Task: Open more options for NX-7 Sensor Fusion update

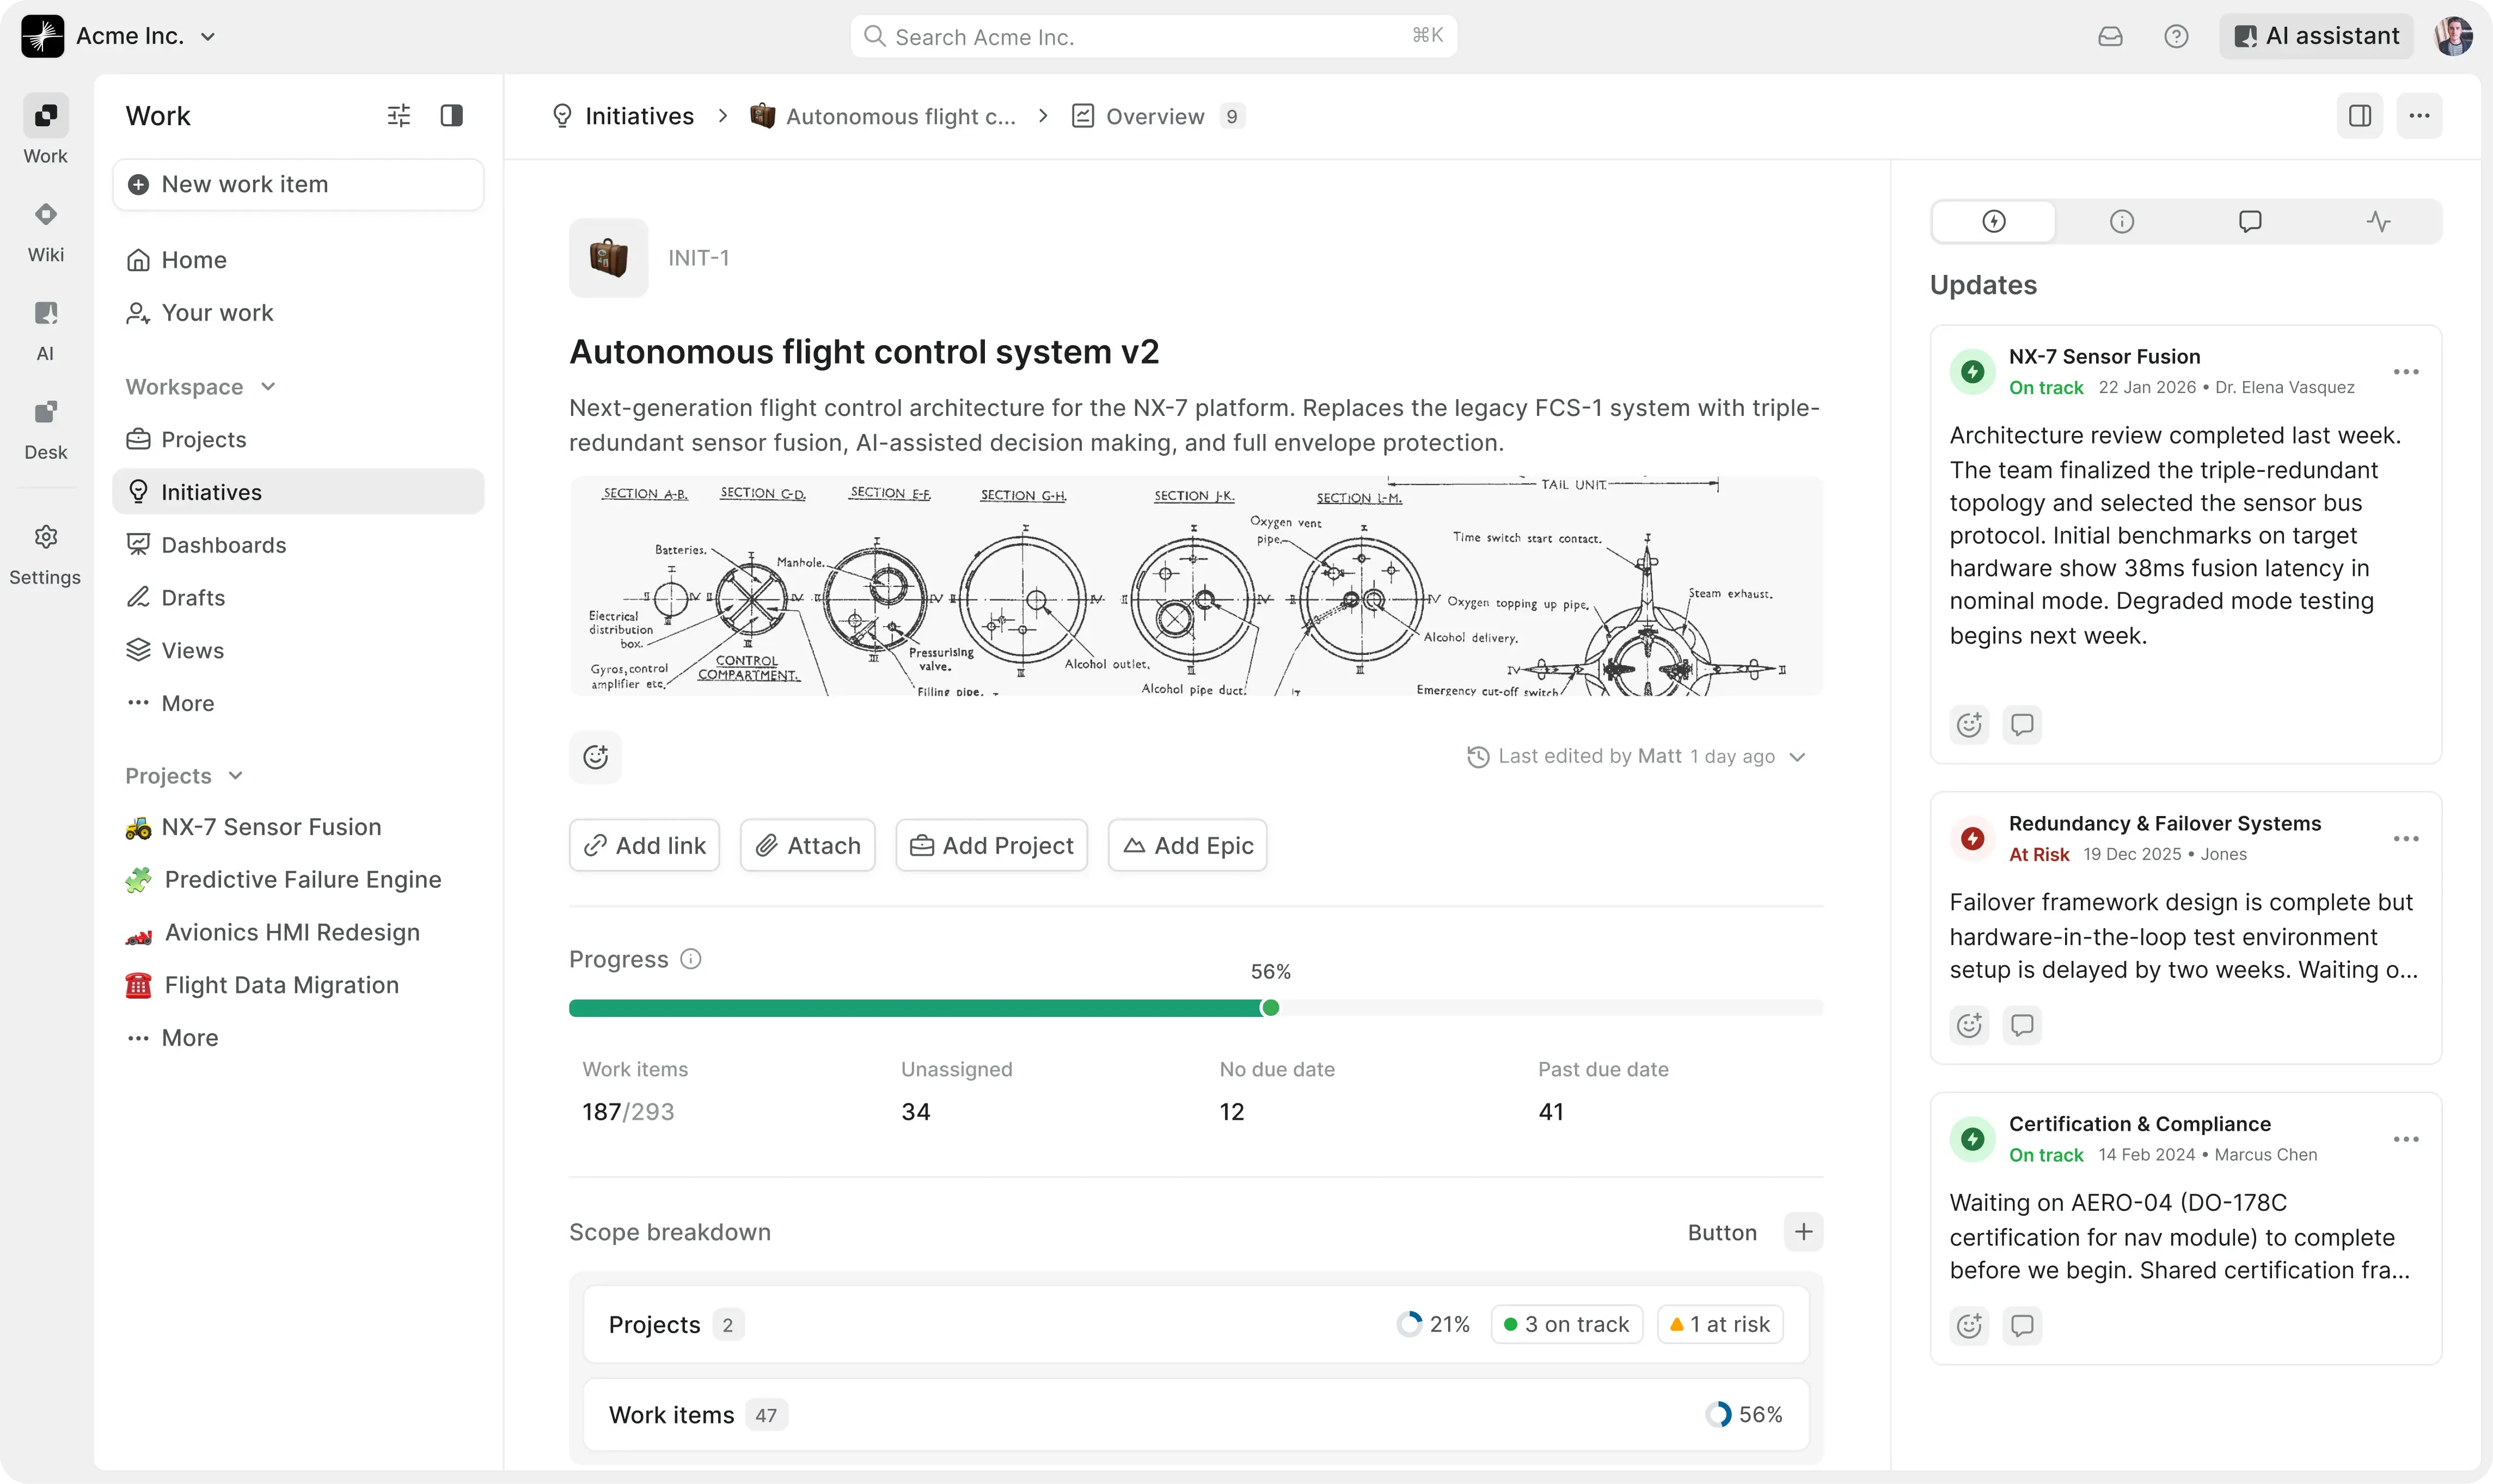Action: coord(2406,372)
